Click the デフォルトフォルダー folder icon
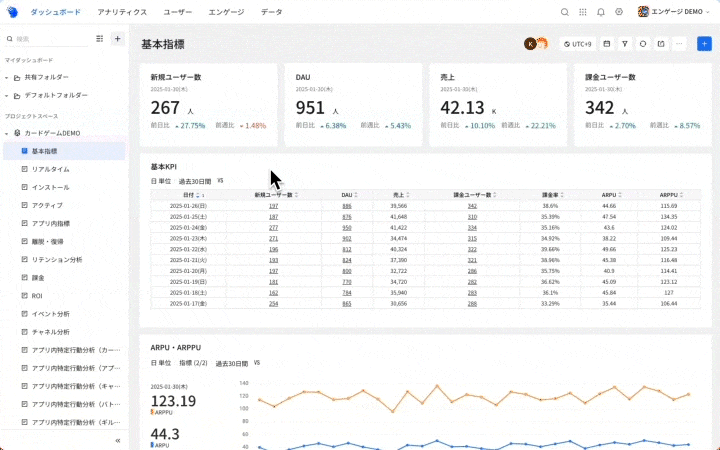 tap(17, 96)
